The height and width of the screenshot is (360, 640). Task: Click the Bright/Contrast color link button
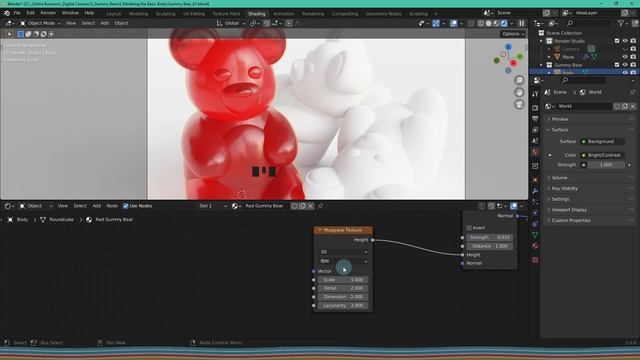602,155
